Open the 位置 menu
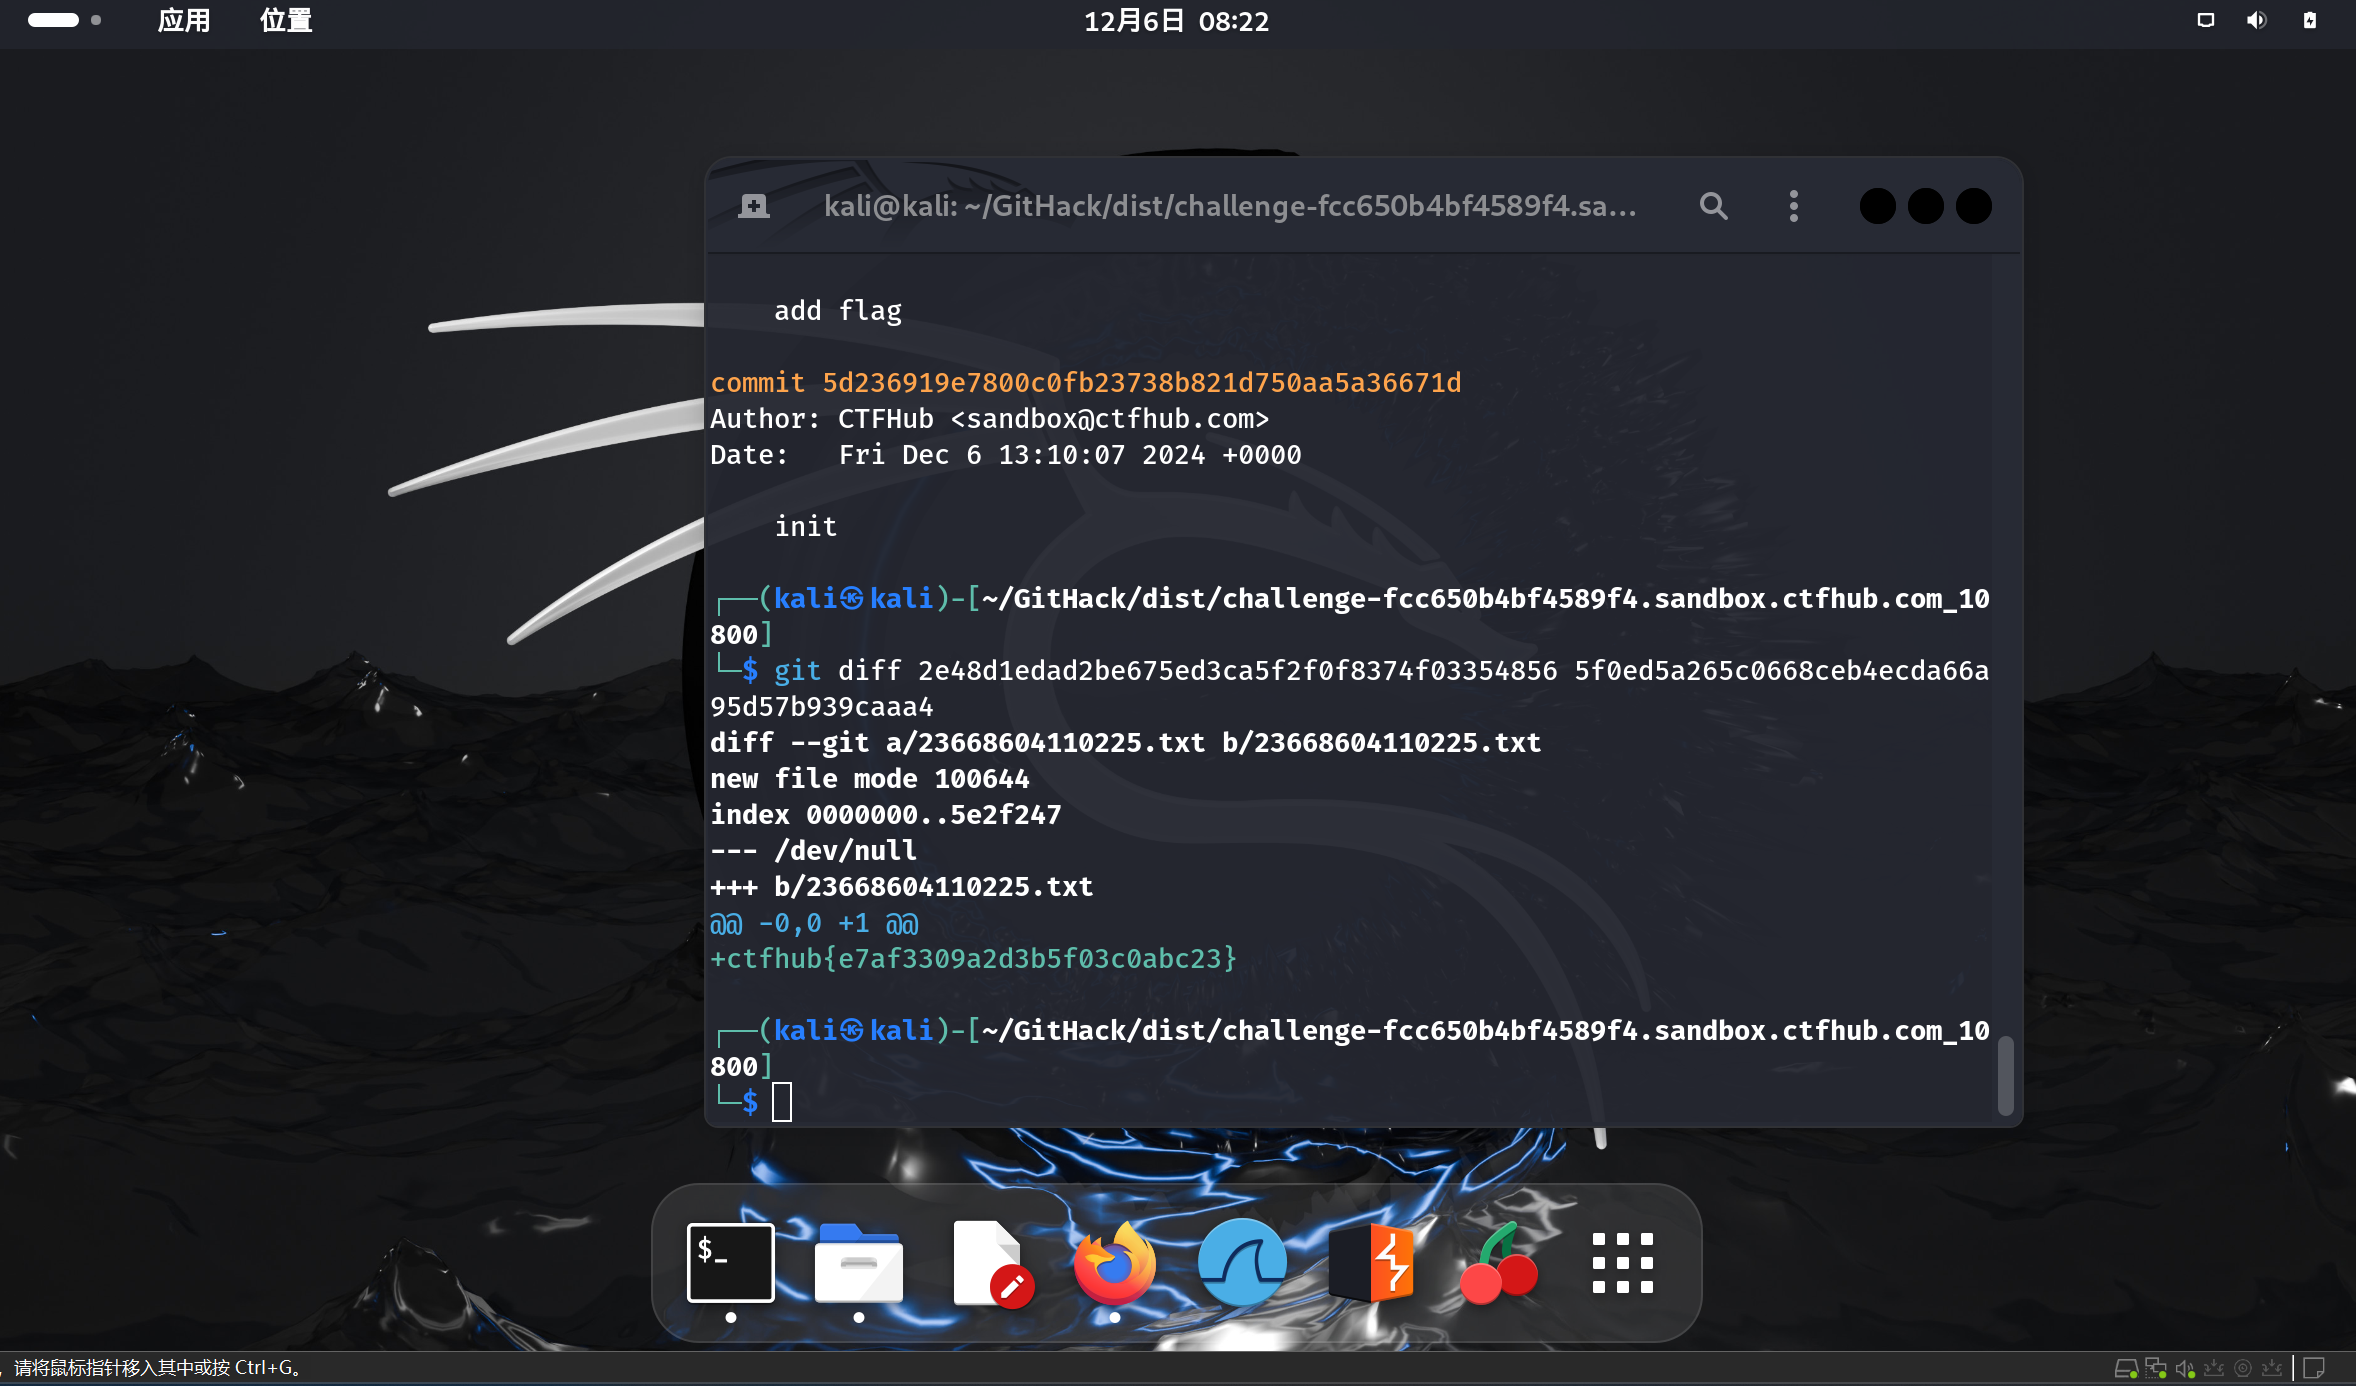 [x=286, y=21]
